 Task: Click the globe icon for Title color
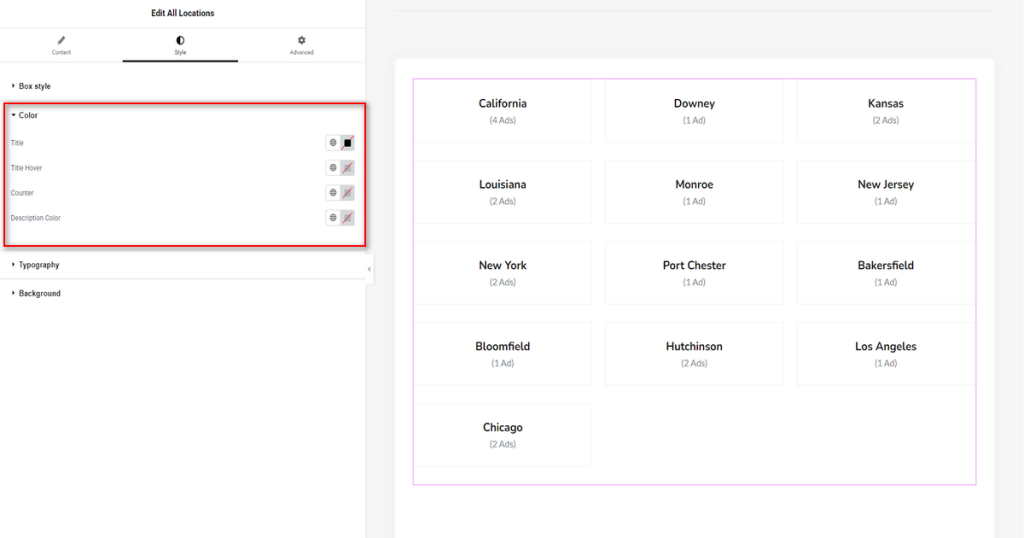coord(333,142)
